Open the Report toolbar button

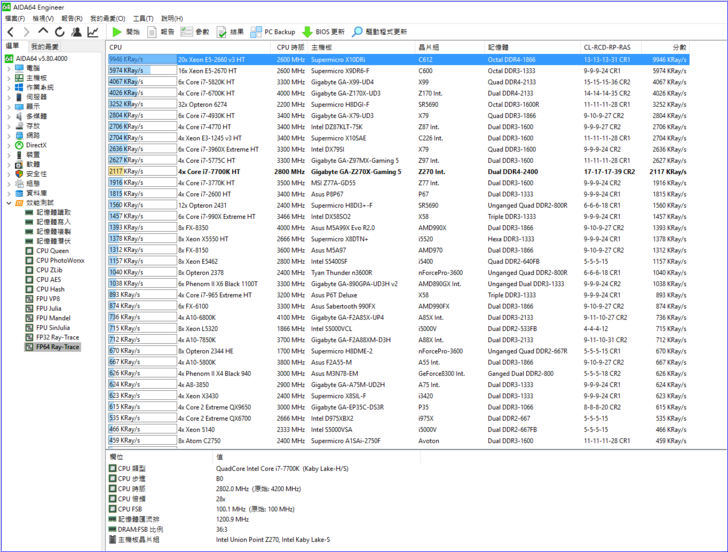(x=160, y=32)
